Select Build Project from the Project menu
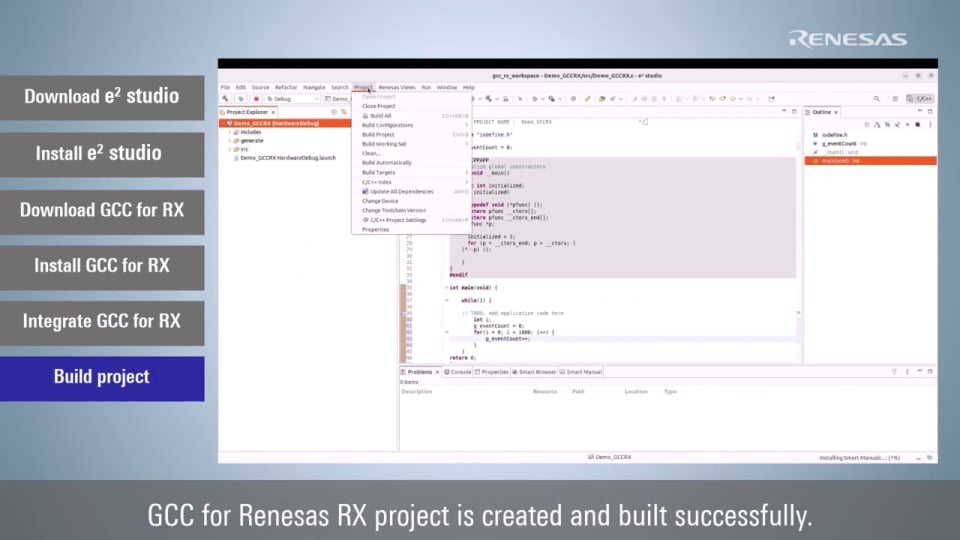Image resolution: width=960 pixels, height=540 pixels. click(378, 134)
